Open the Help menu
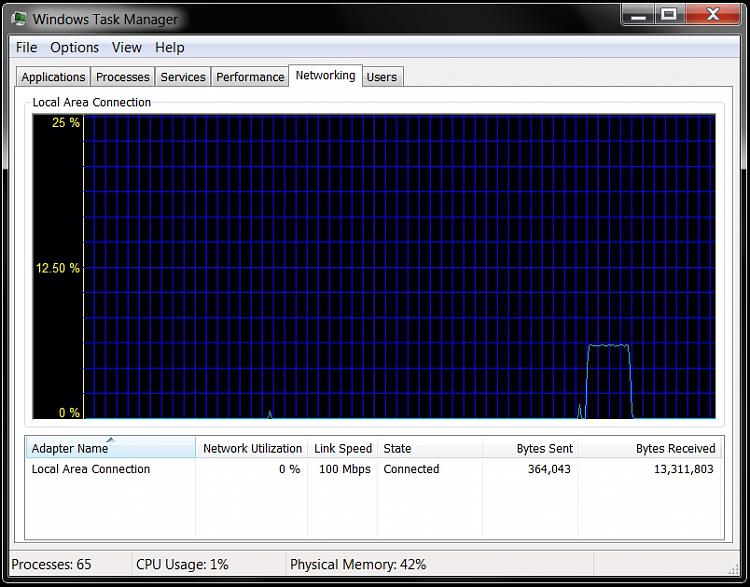The width and height of the screenshot is (750, 587). 169,47
